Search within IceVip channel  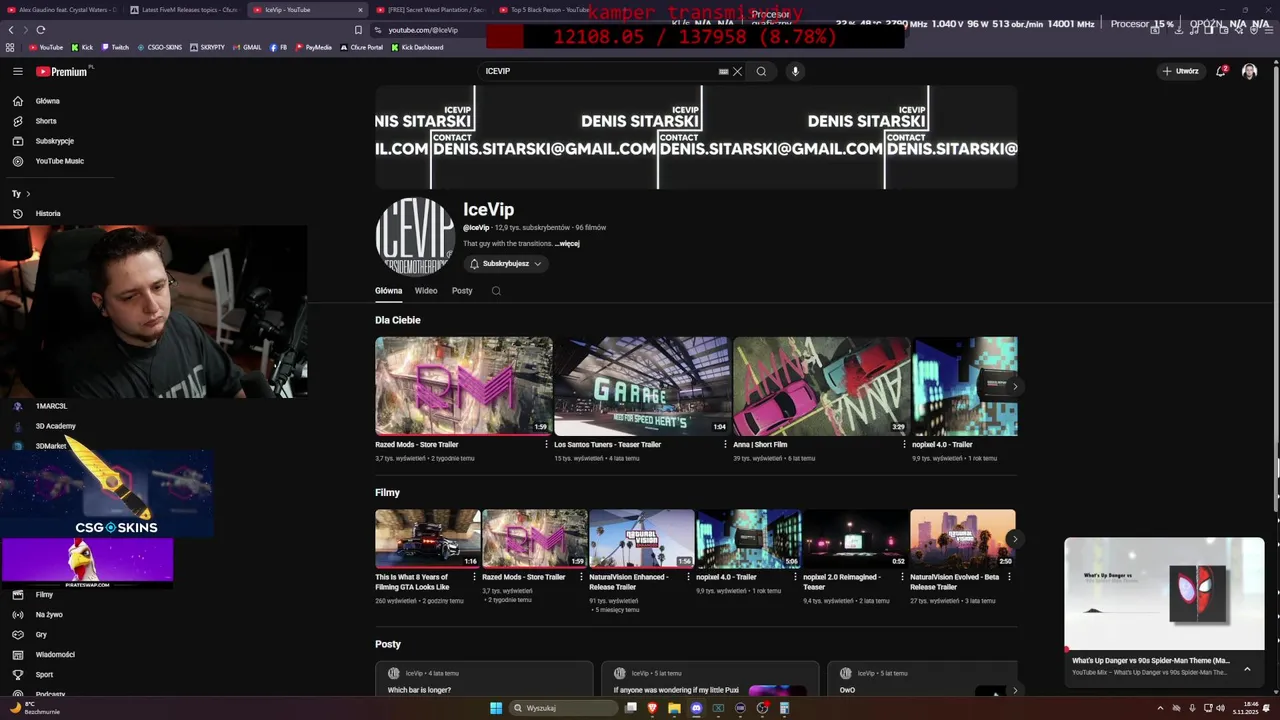(x=496, y=291)
